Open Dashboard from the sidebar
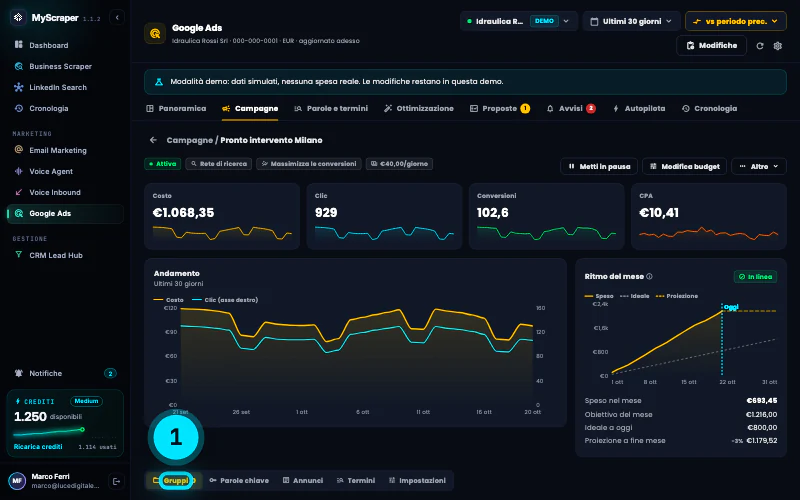This screenshot has height=500, width=800. tap(65, 45)
